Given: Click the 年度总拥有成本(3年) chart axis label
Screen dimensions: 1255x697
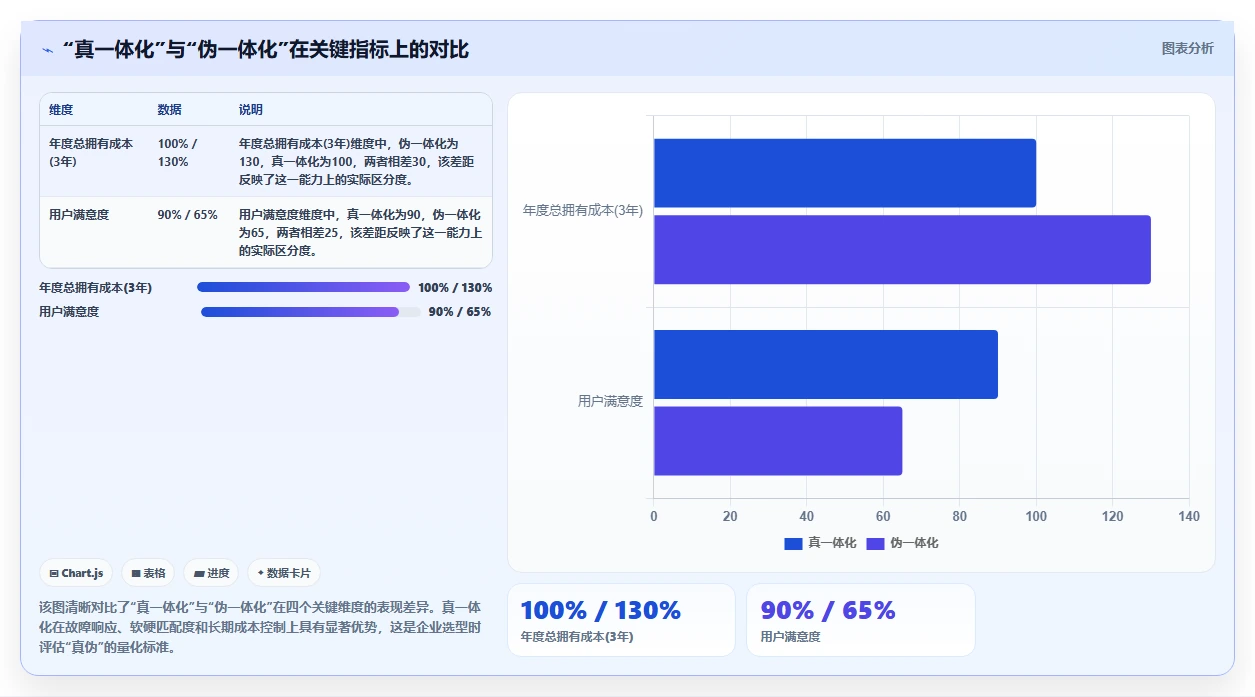Looking at the screenshot, I should pos(583,211).
